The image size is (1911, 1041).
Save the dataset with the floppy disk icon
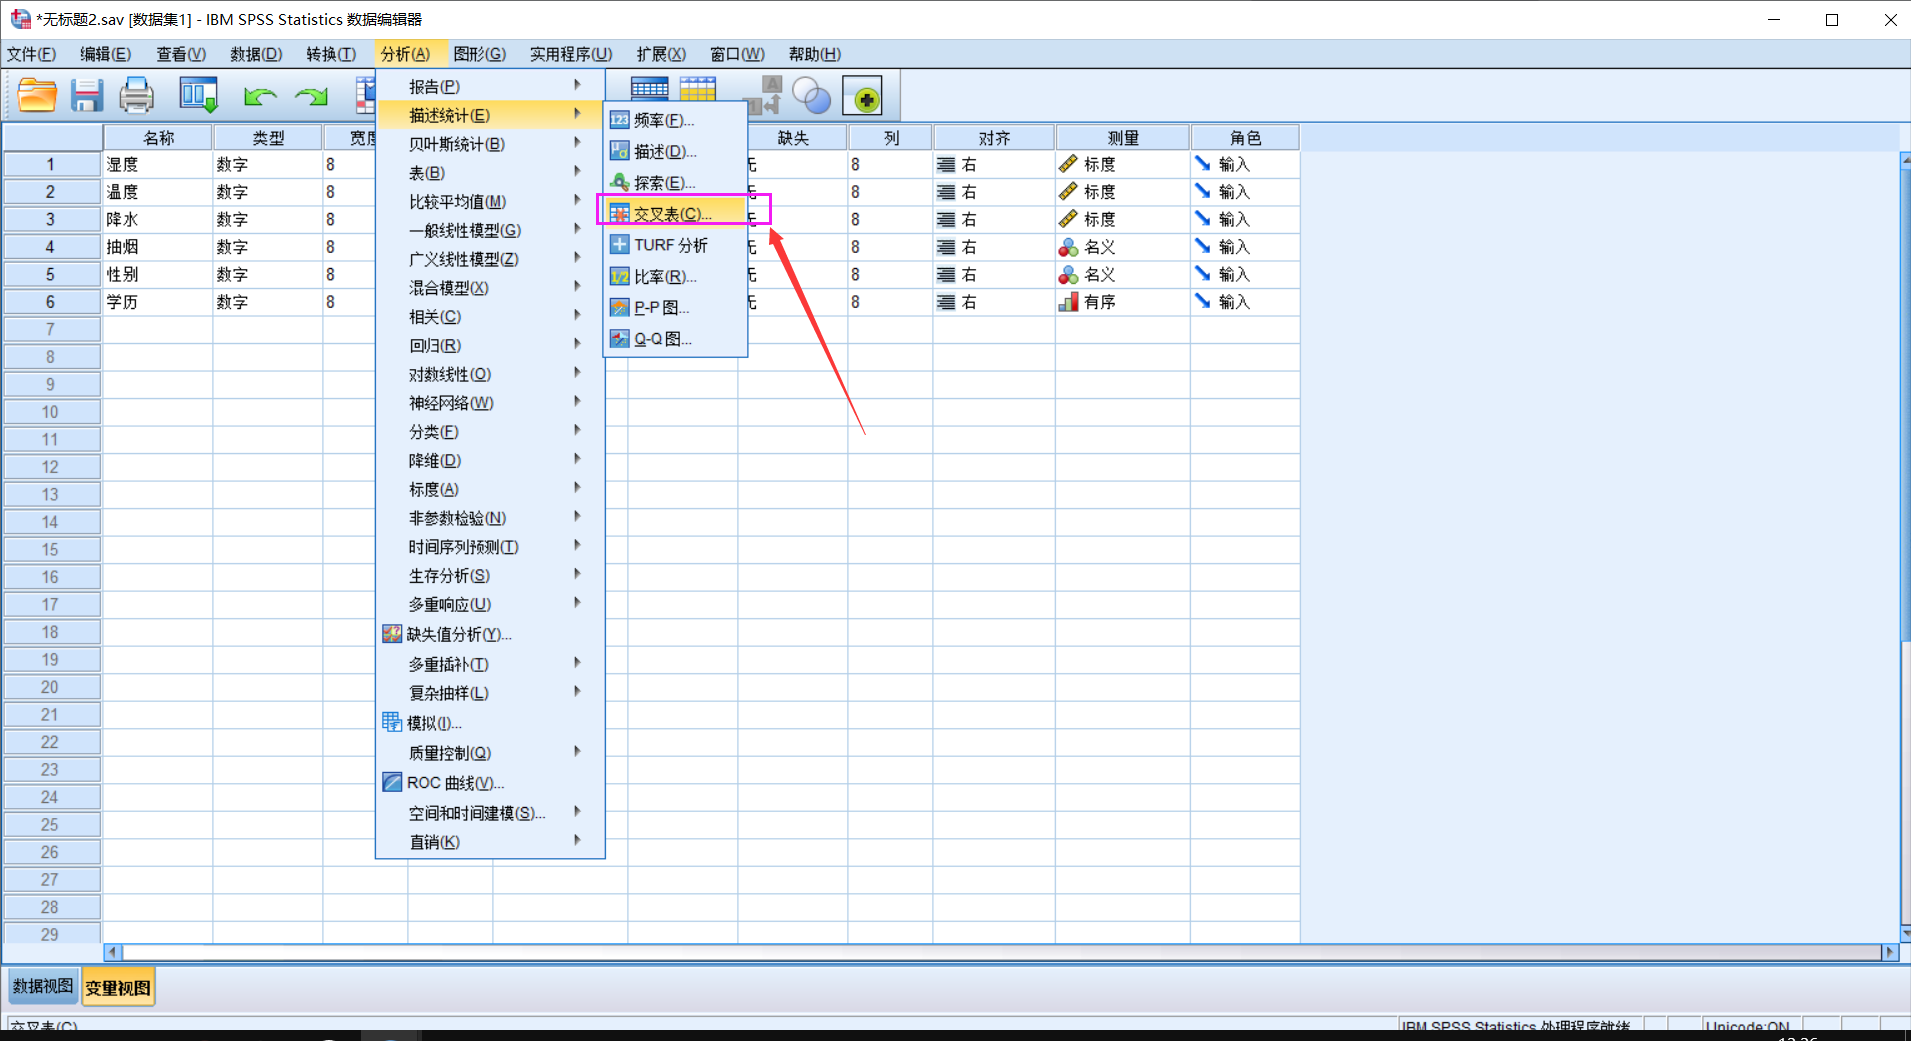(87, 96)
